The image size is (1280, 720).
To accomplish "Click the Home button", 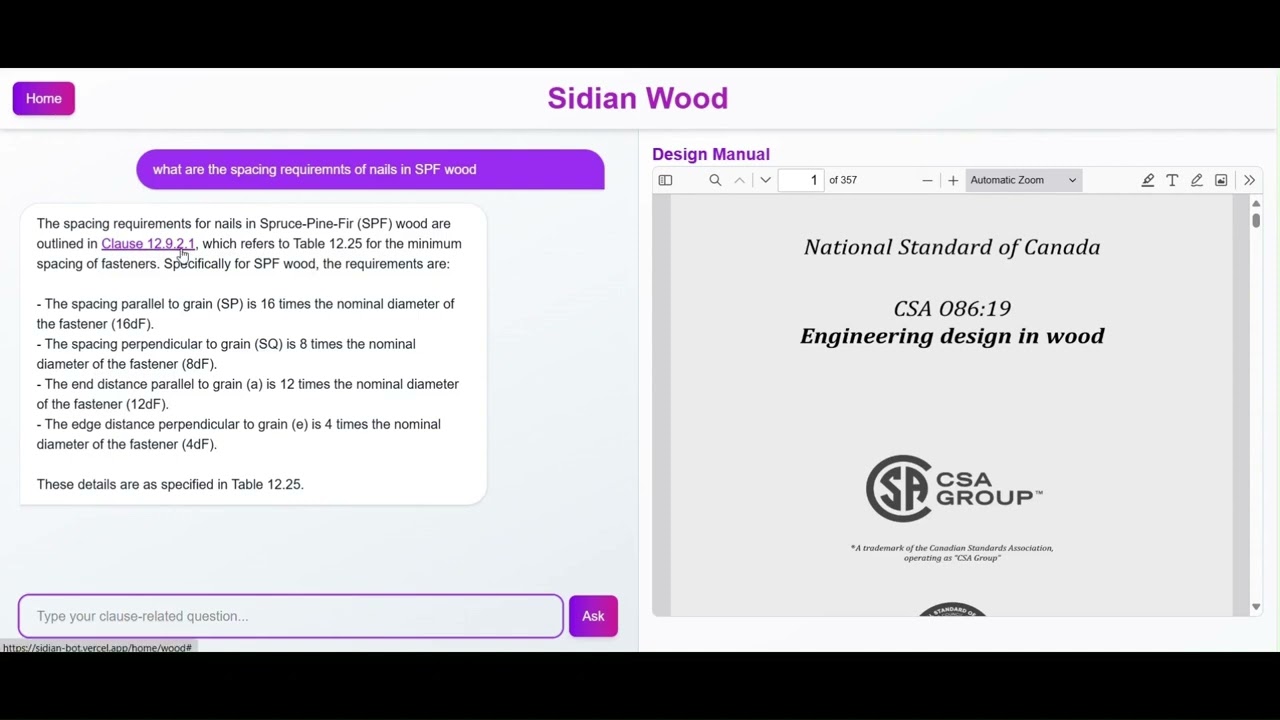I will coord(44,98).
